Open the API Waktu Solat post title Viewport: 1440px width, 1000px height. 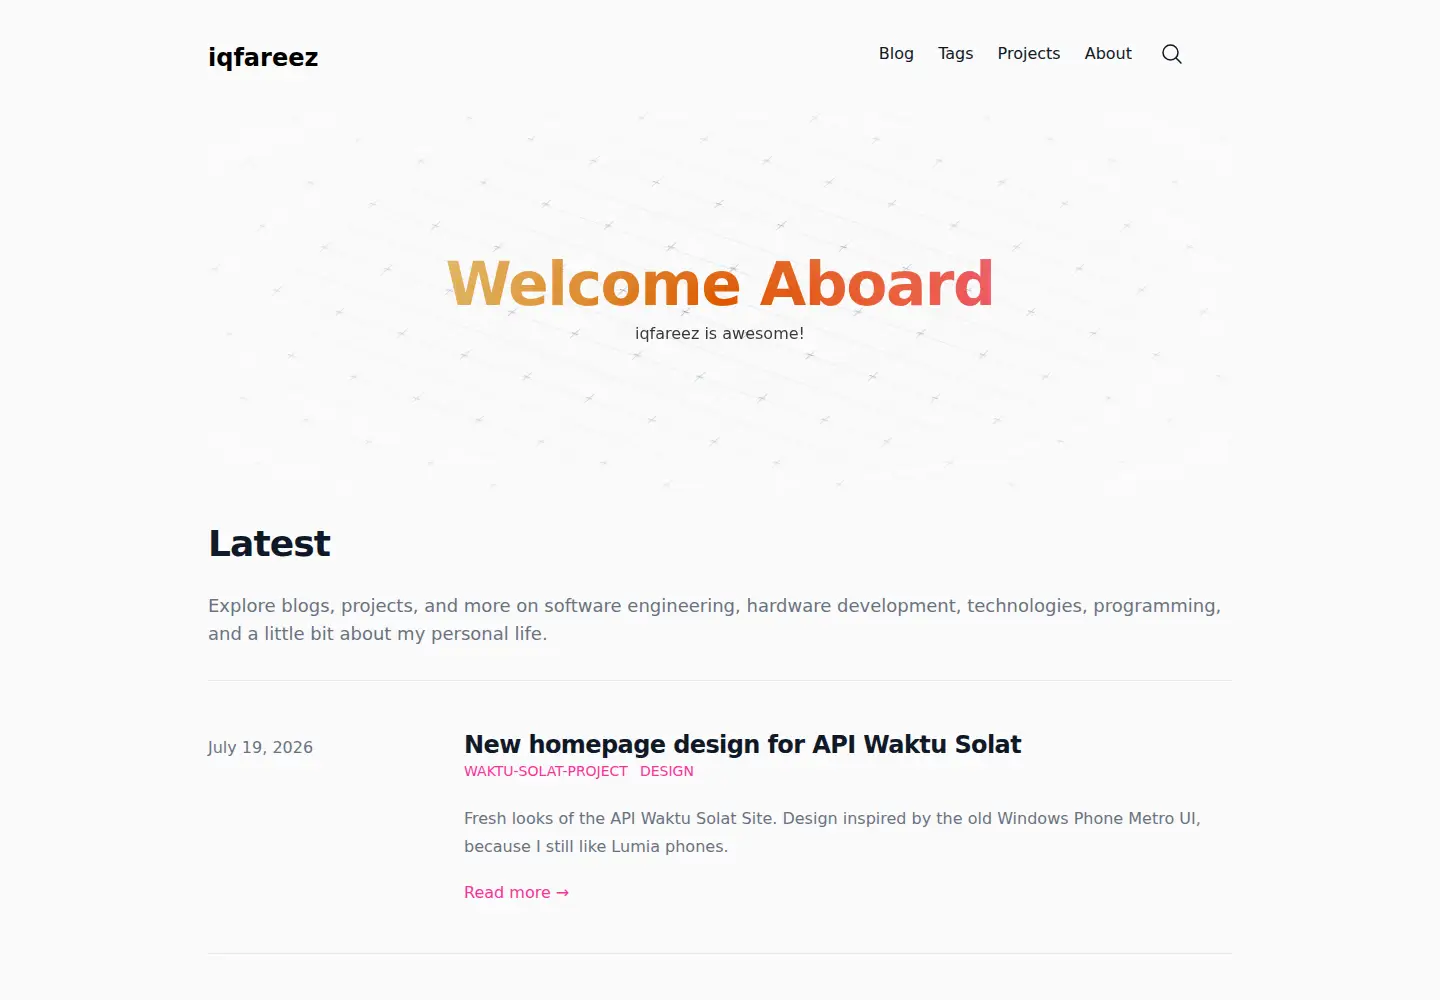pos(742,744)
